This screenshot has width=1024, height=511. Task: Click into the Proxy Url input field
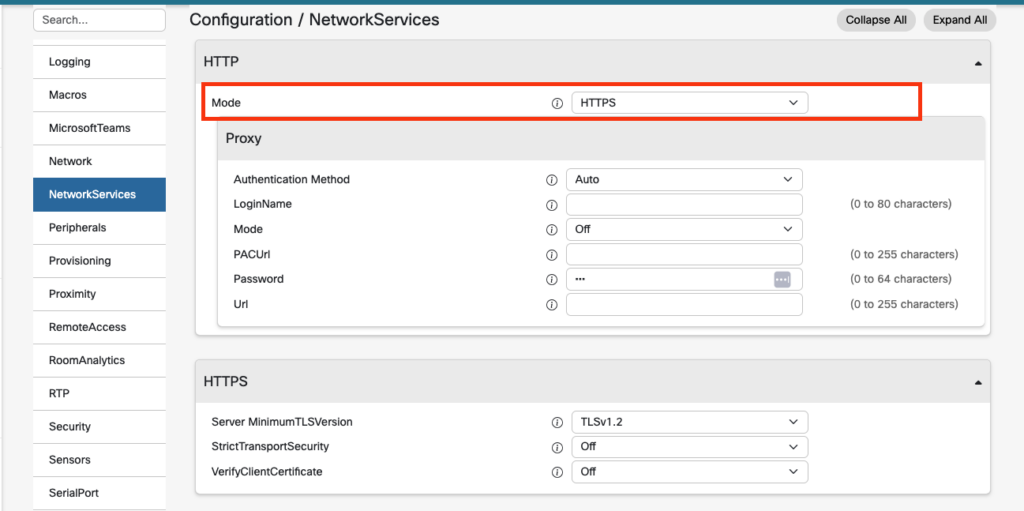click(684, 305)
